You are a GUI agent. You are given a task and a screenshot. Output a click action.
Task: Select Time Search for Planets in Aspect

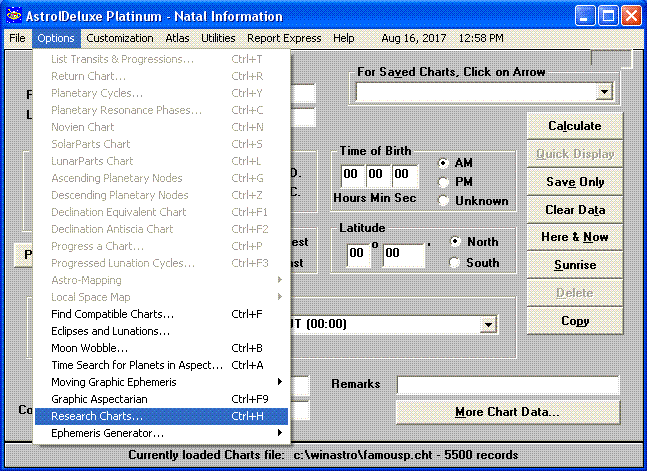click(x=161, y=365)
